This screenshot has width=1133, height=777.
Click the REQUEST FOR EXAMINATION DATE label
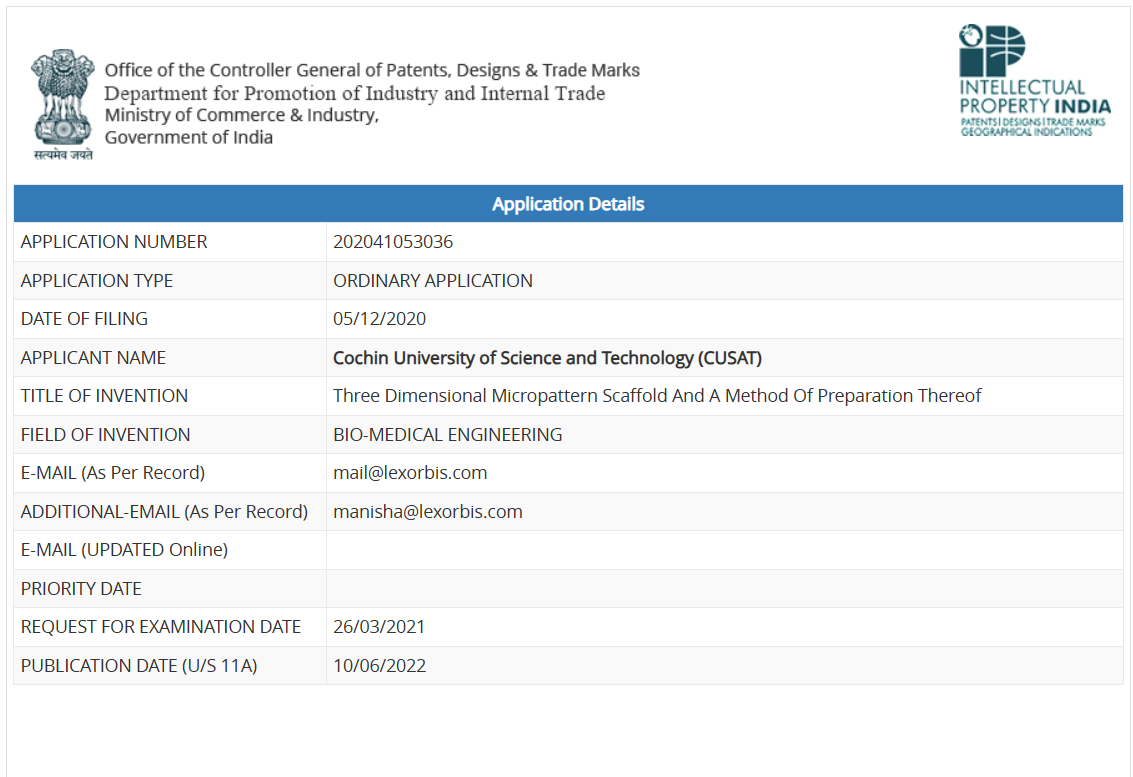pyautogui.click(x=160, y=627)
